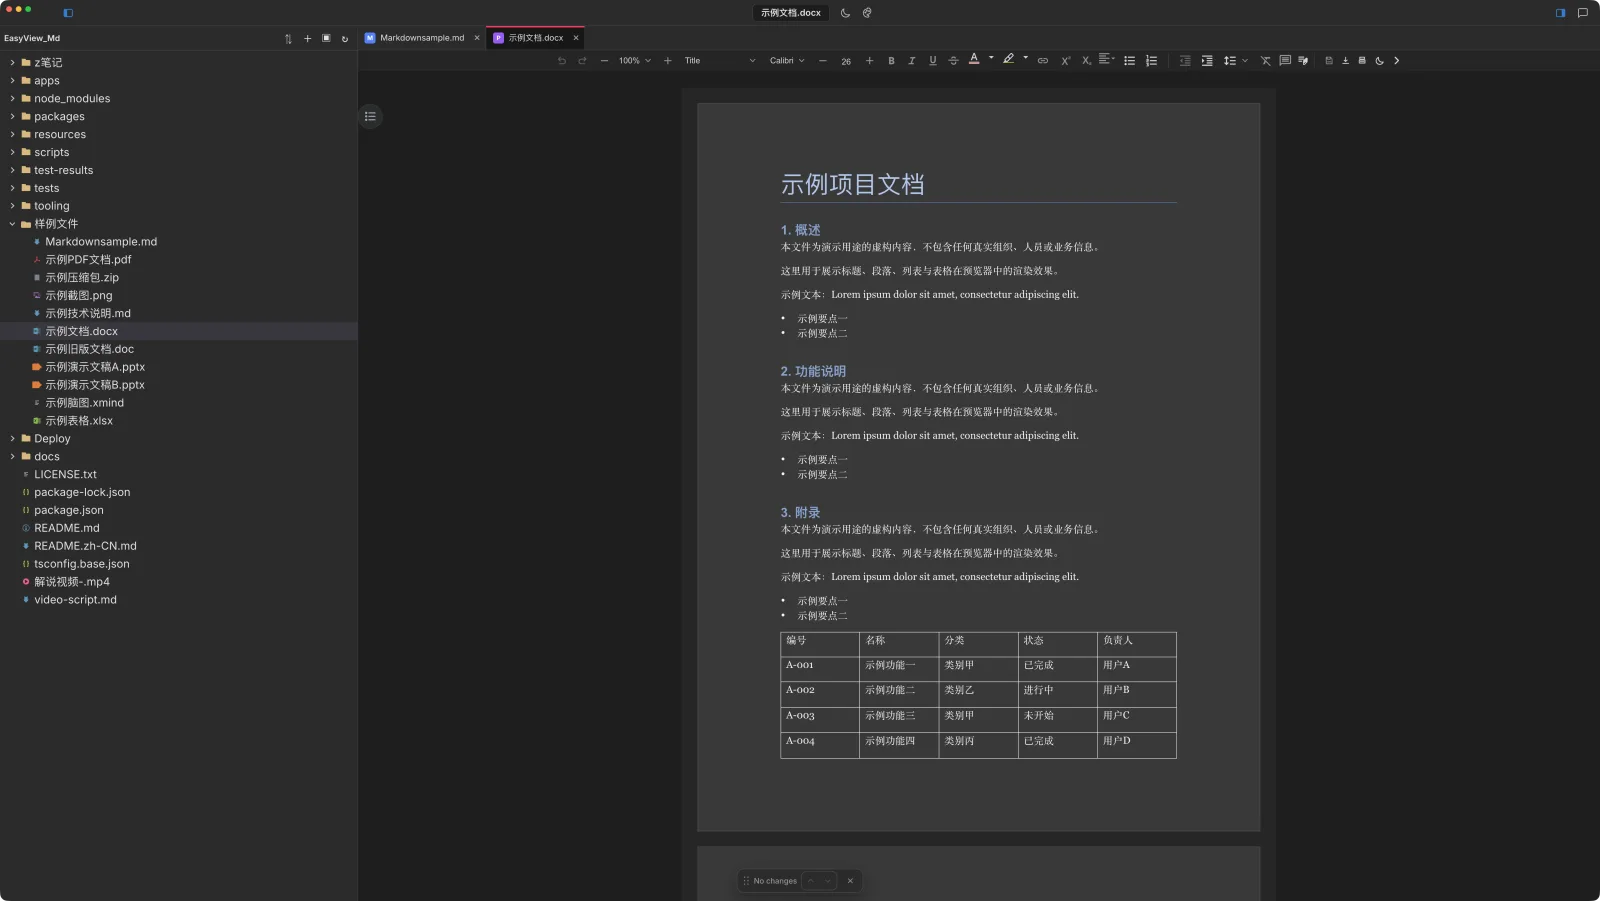Zoom in with the plus beside 100%
This screenshot has width=1600, height=901.
668,61
